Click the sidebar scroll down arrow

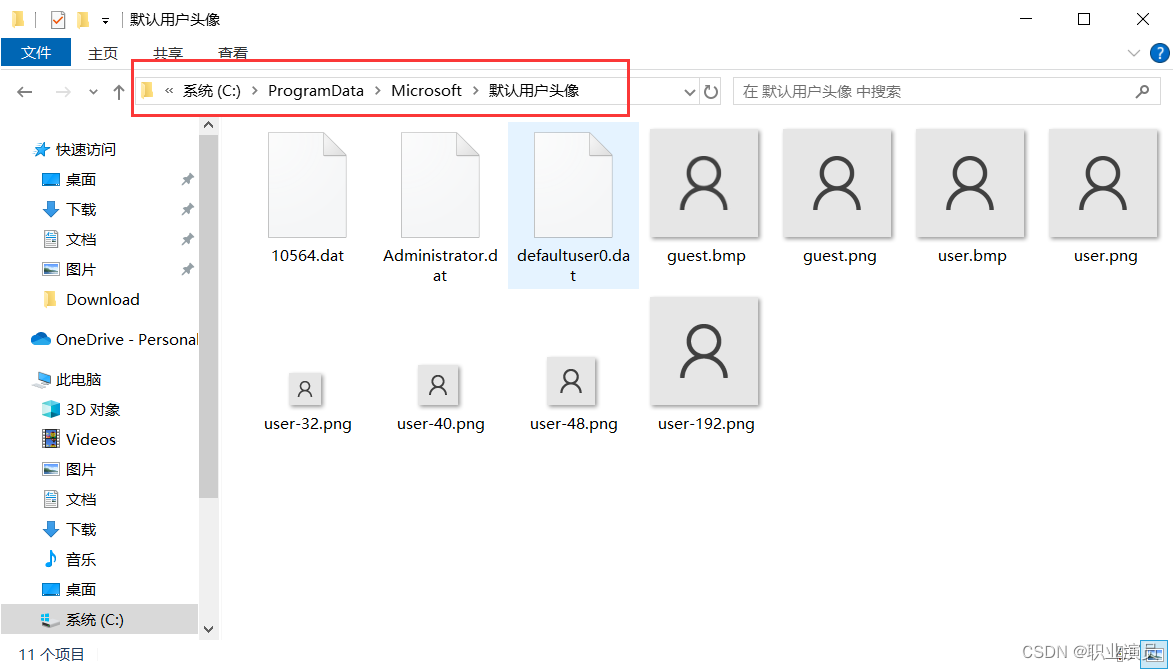209,630
